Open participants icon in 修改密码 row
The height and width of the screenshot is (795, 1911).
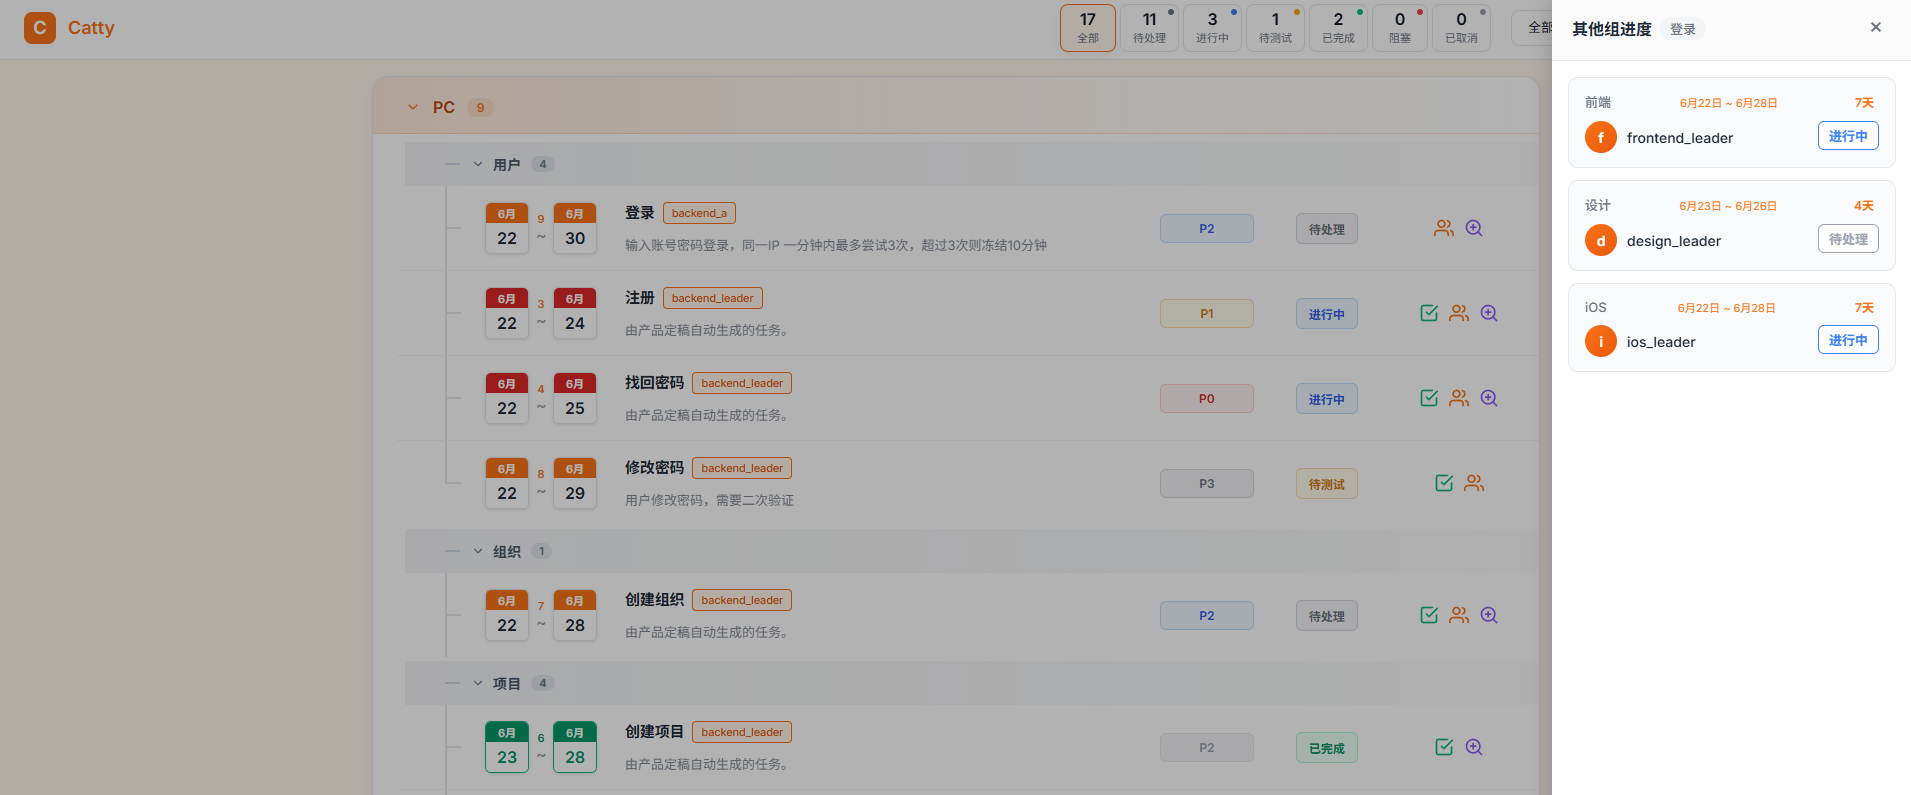tap(1474, 483)
